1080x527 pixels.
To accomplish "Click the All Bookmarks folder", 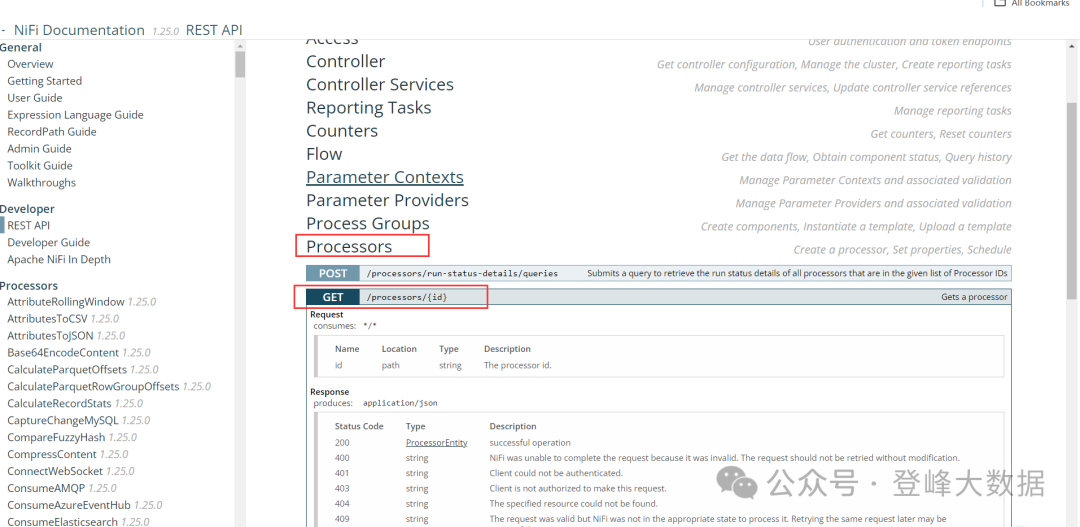I will pos(1032,3).
